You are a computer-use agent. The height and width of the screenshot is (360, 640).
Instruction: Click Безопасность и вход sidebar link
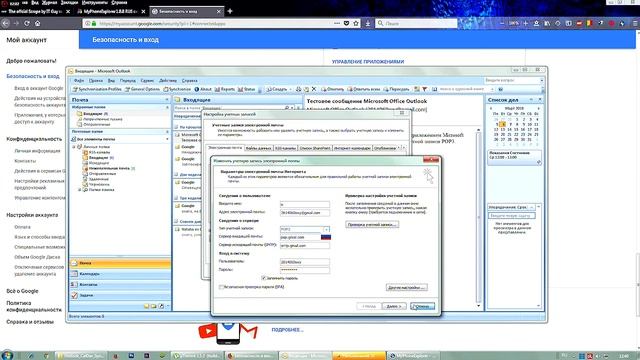coord(33,76)
